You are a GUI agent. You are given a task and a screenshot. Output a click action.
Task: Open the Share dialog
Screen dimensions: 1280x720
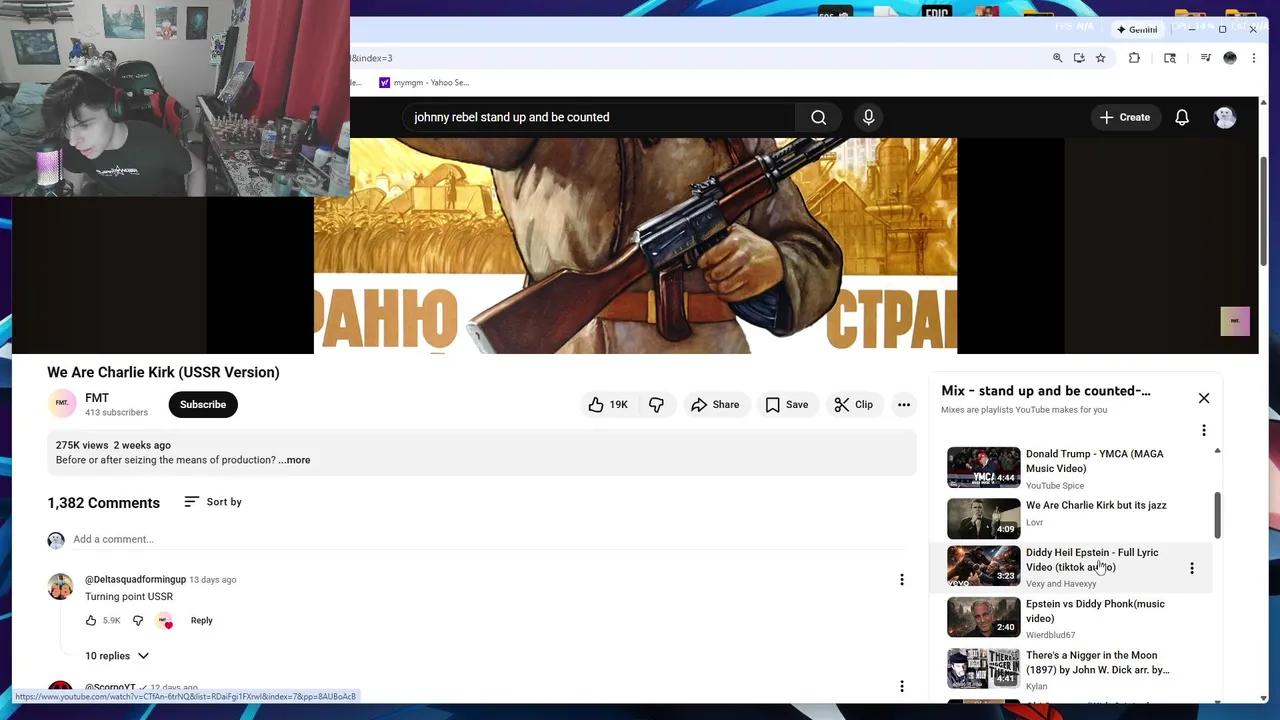point(716,404)
